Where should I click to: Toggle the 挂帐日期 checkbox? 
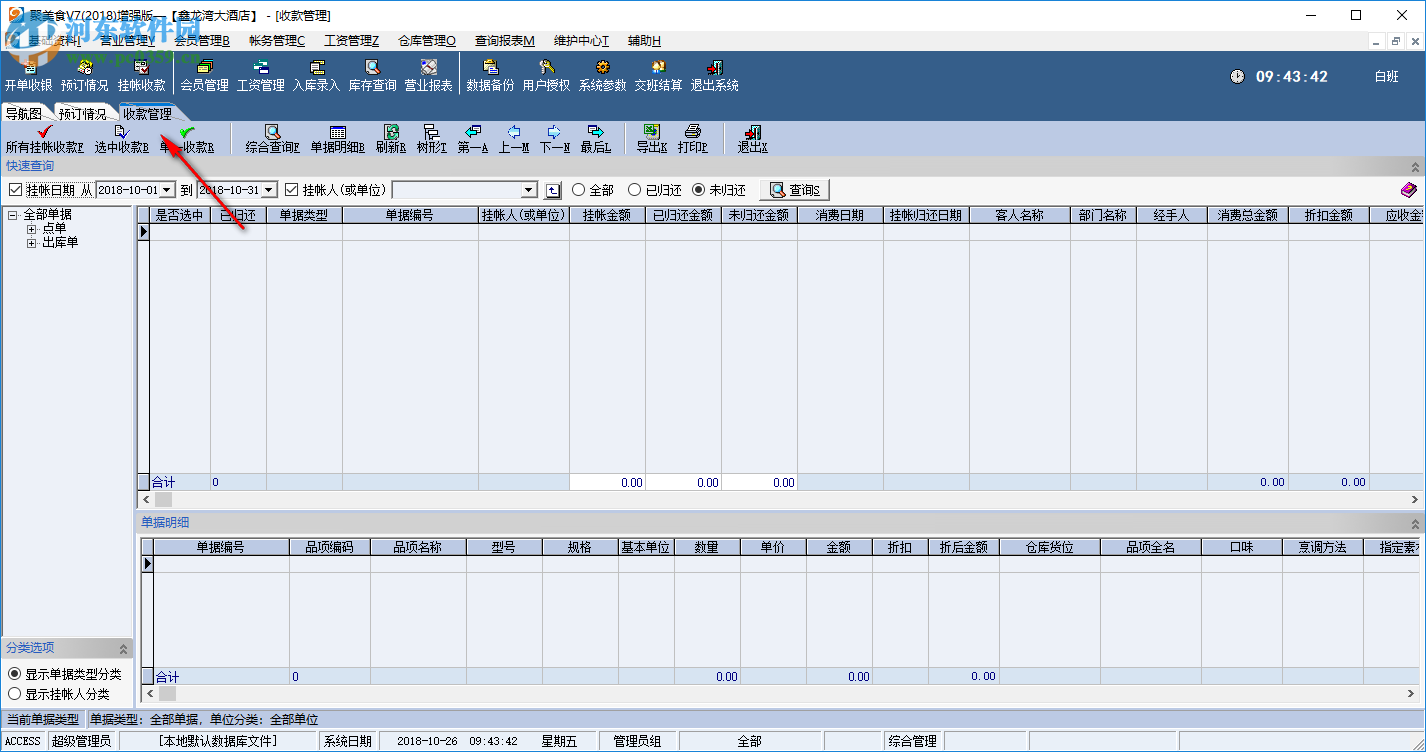point(15,190)
